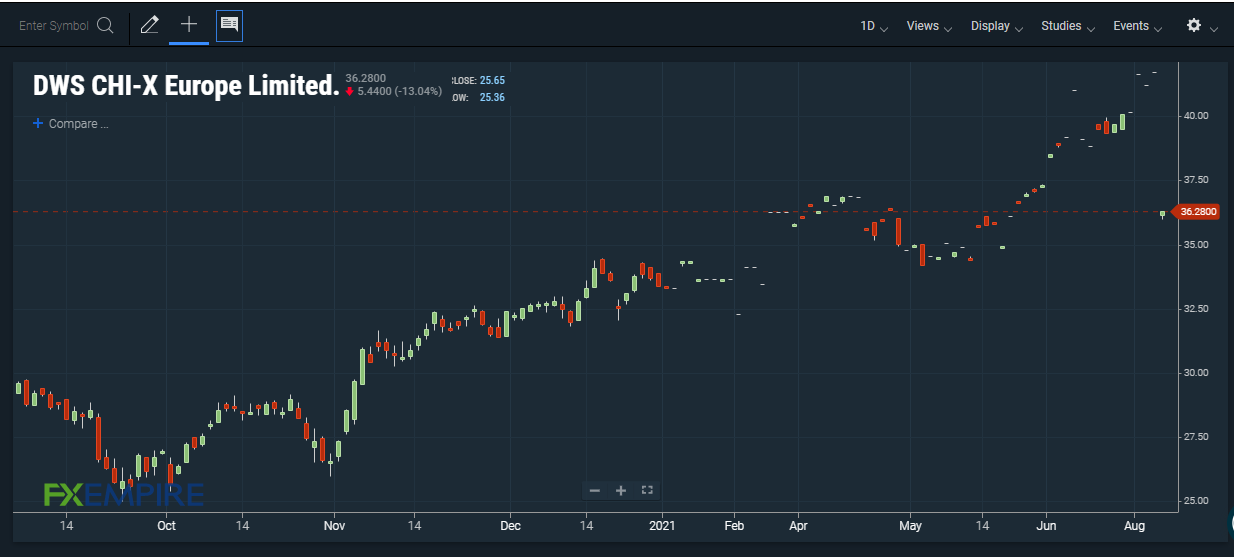Click the May date axis label
This screenshot has height=557, width=1234.
[909, 525]
